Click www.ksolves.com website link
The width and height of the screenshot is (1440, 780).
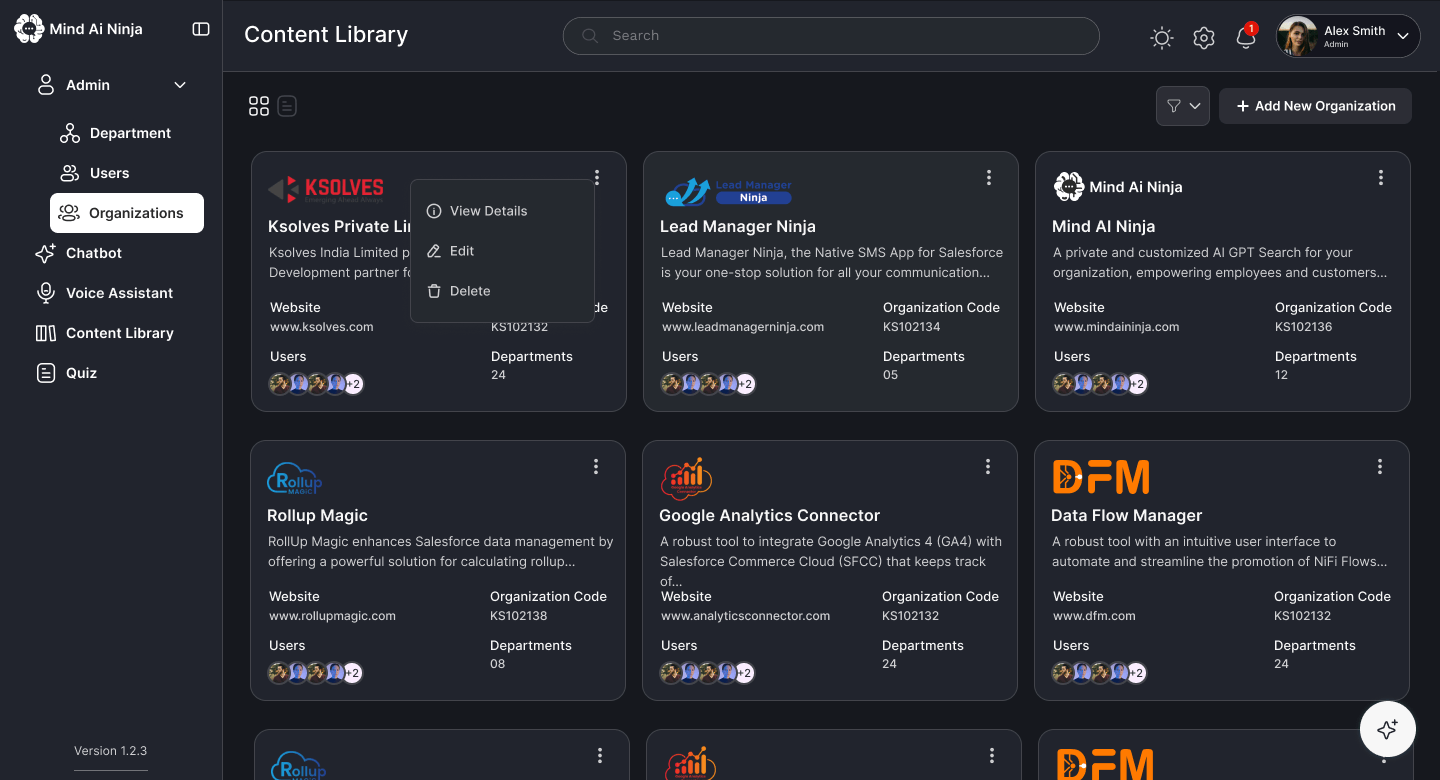(x=322, y=327)
